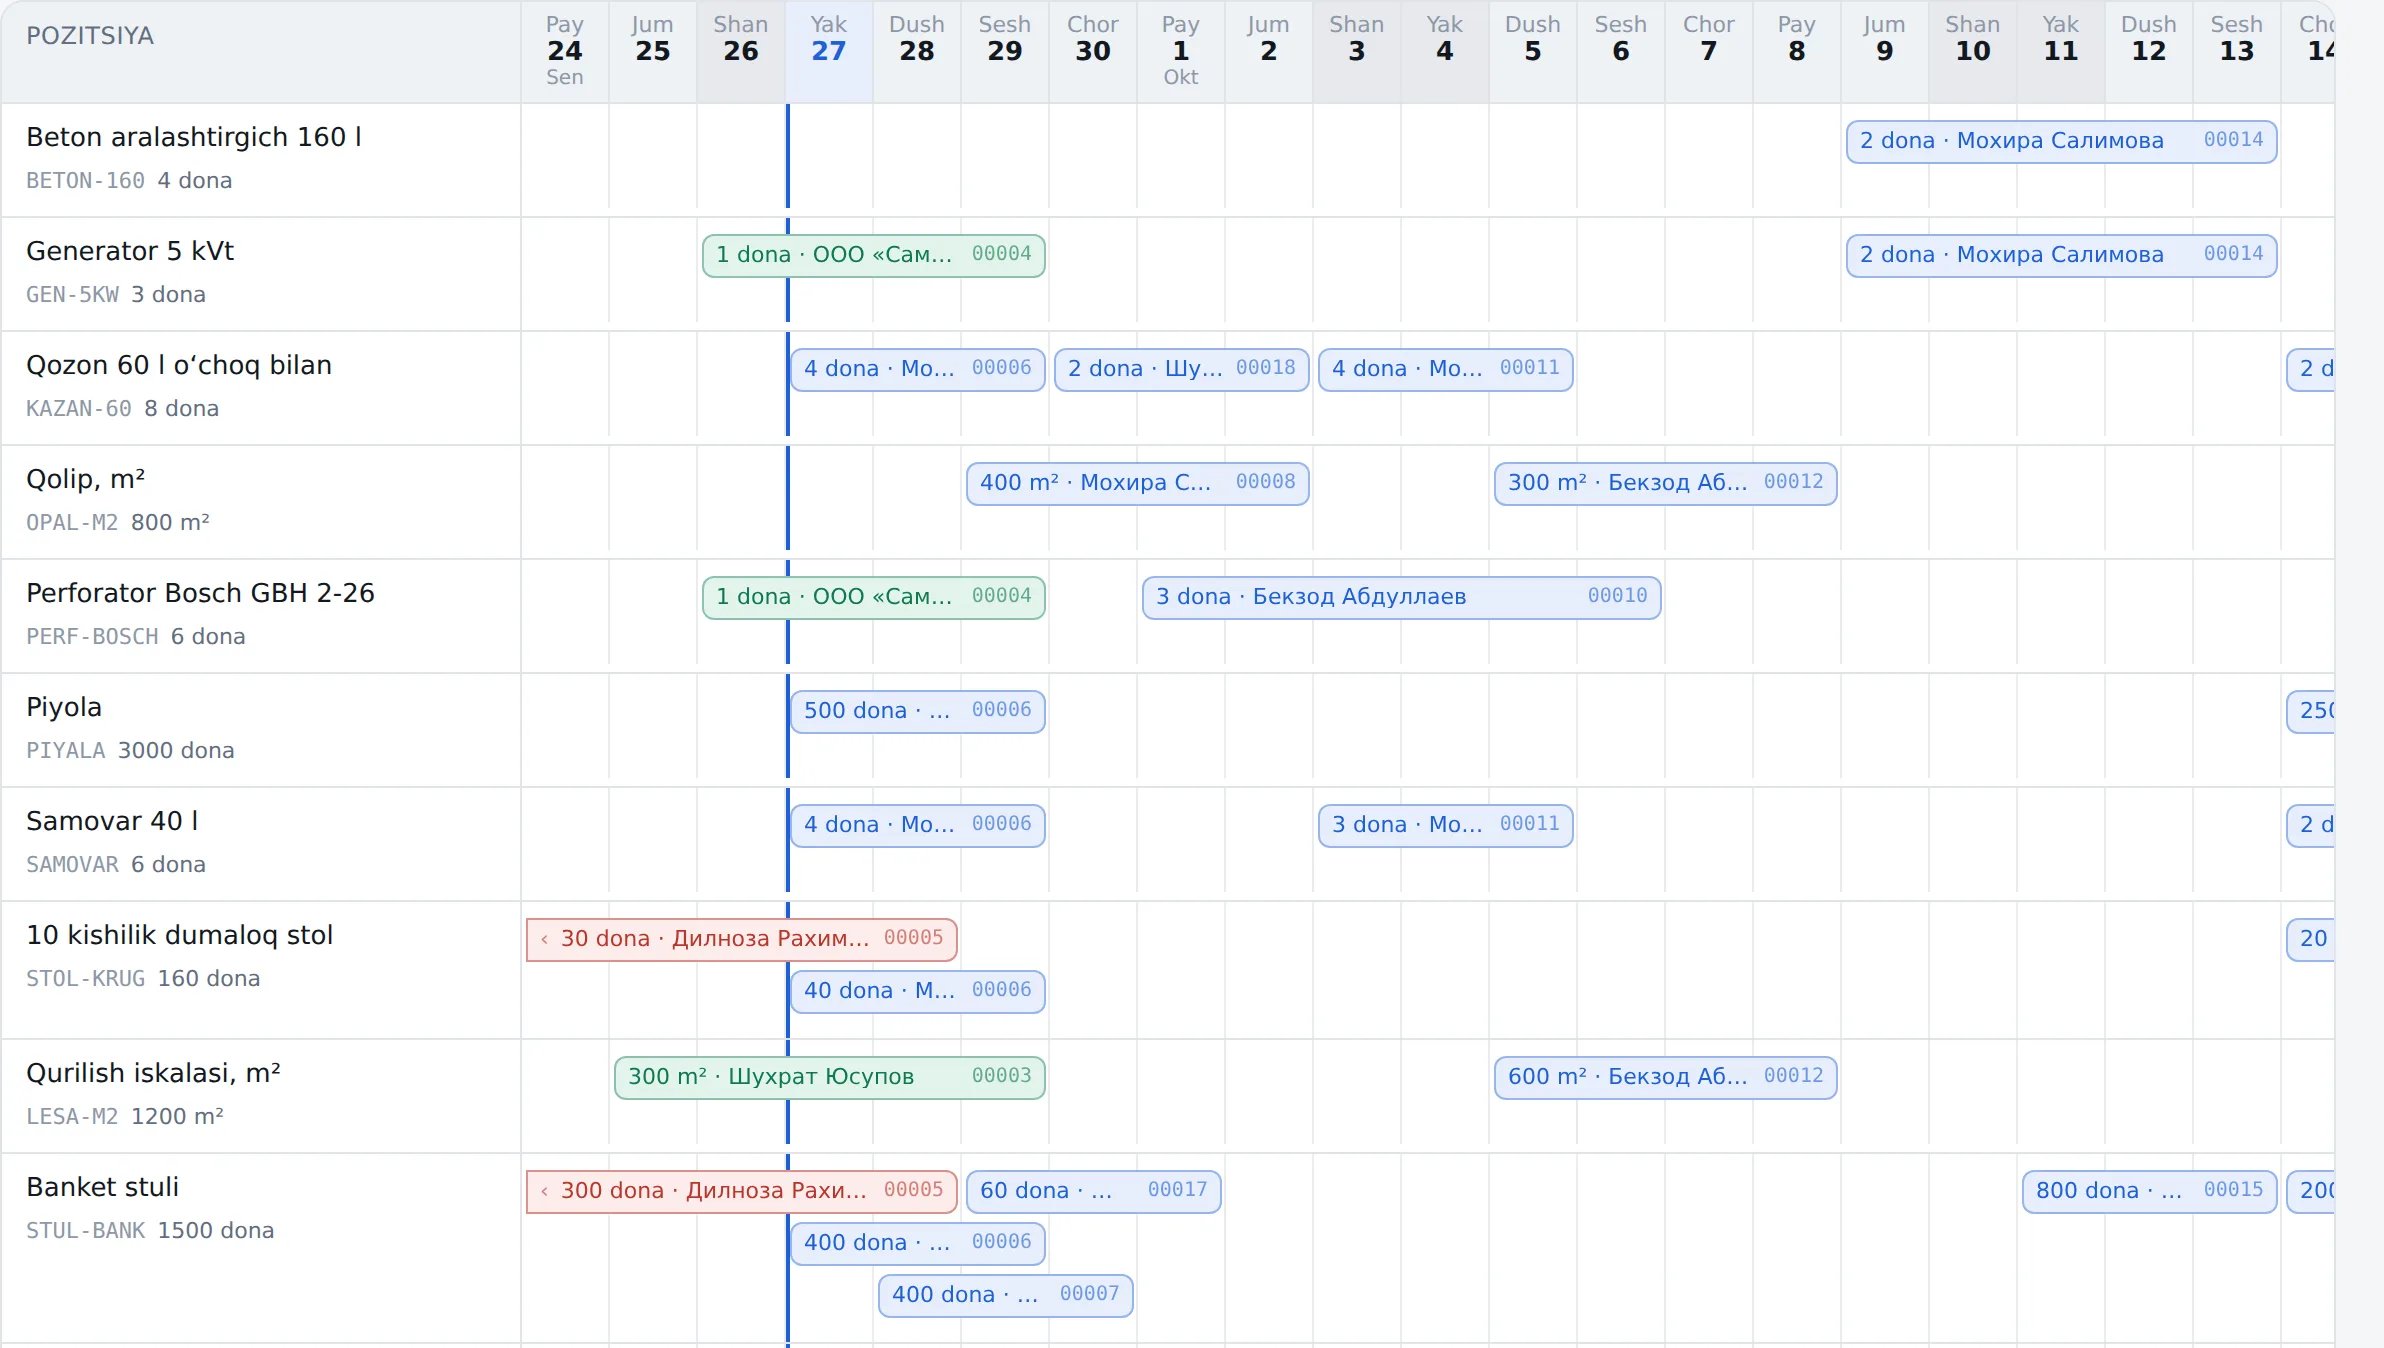This screenshot has height=1348, width=2384.
Task: Open the 300 m² Бекзод 00012 Qolip booking
Action: pyautogui.click(x=1666, y=483)
